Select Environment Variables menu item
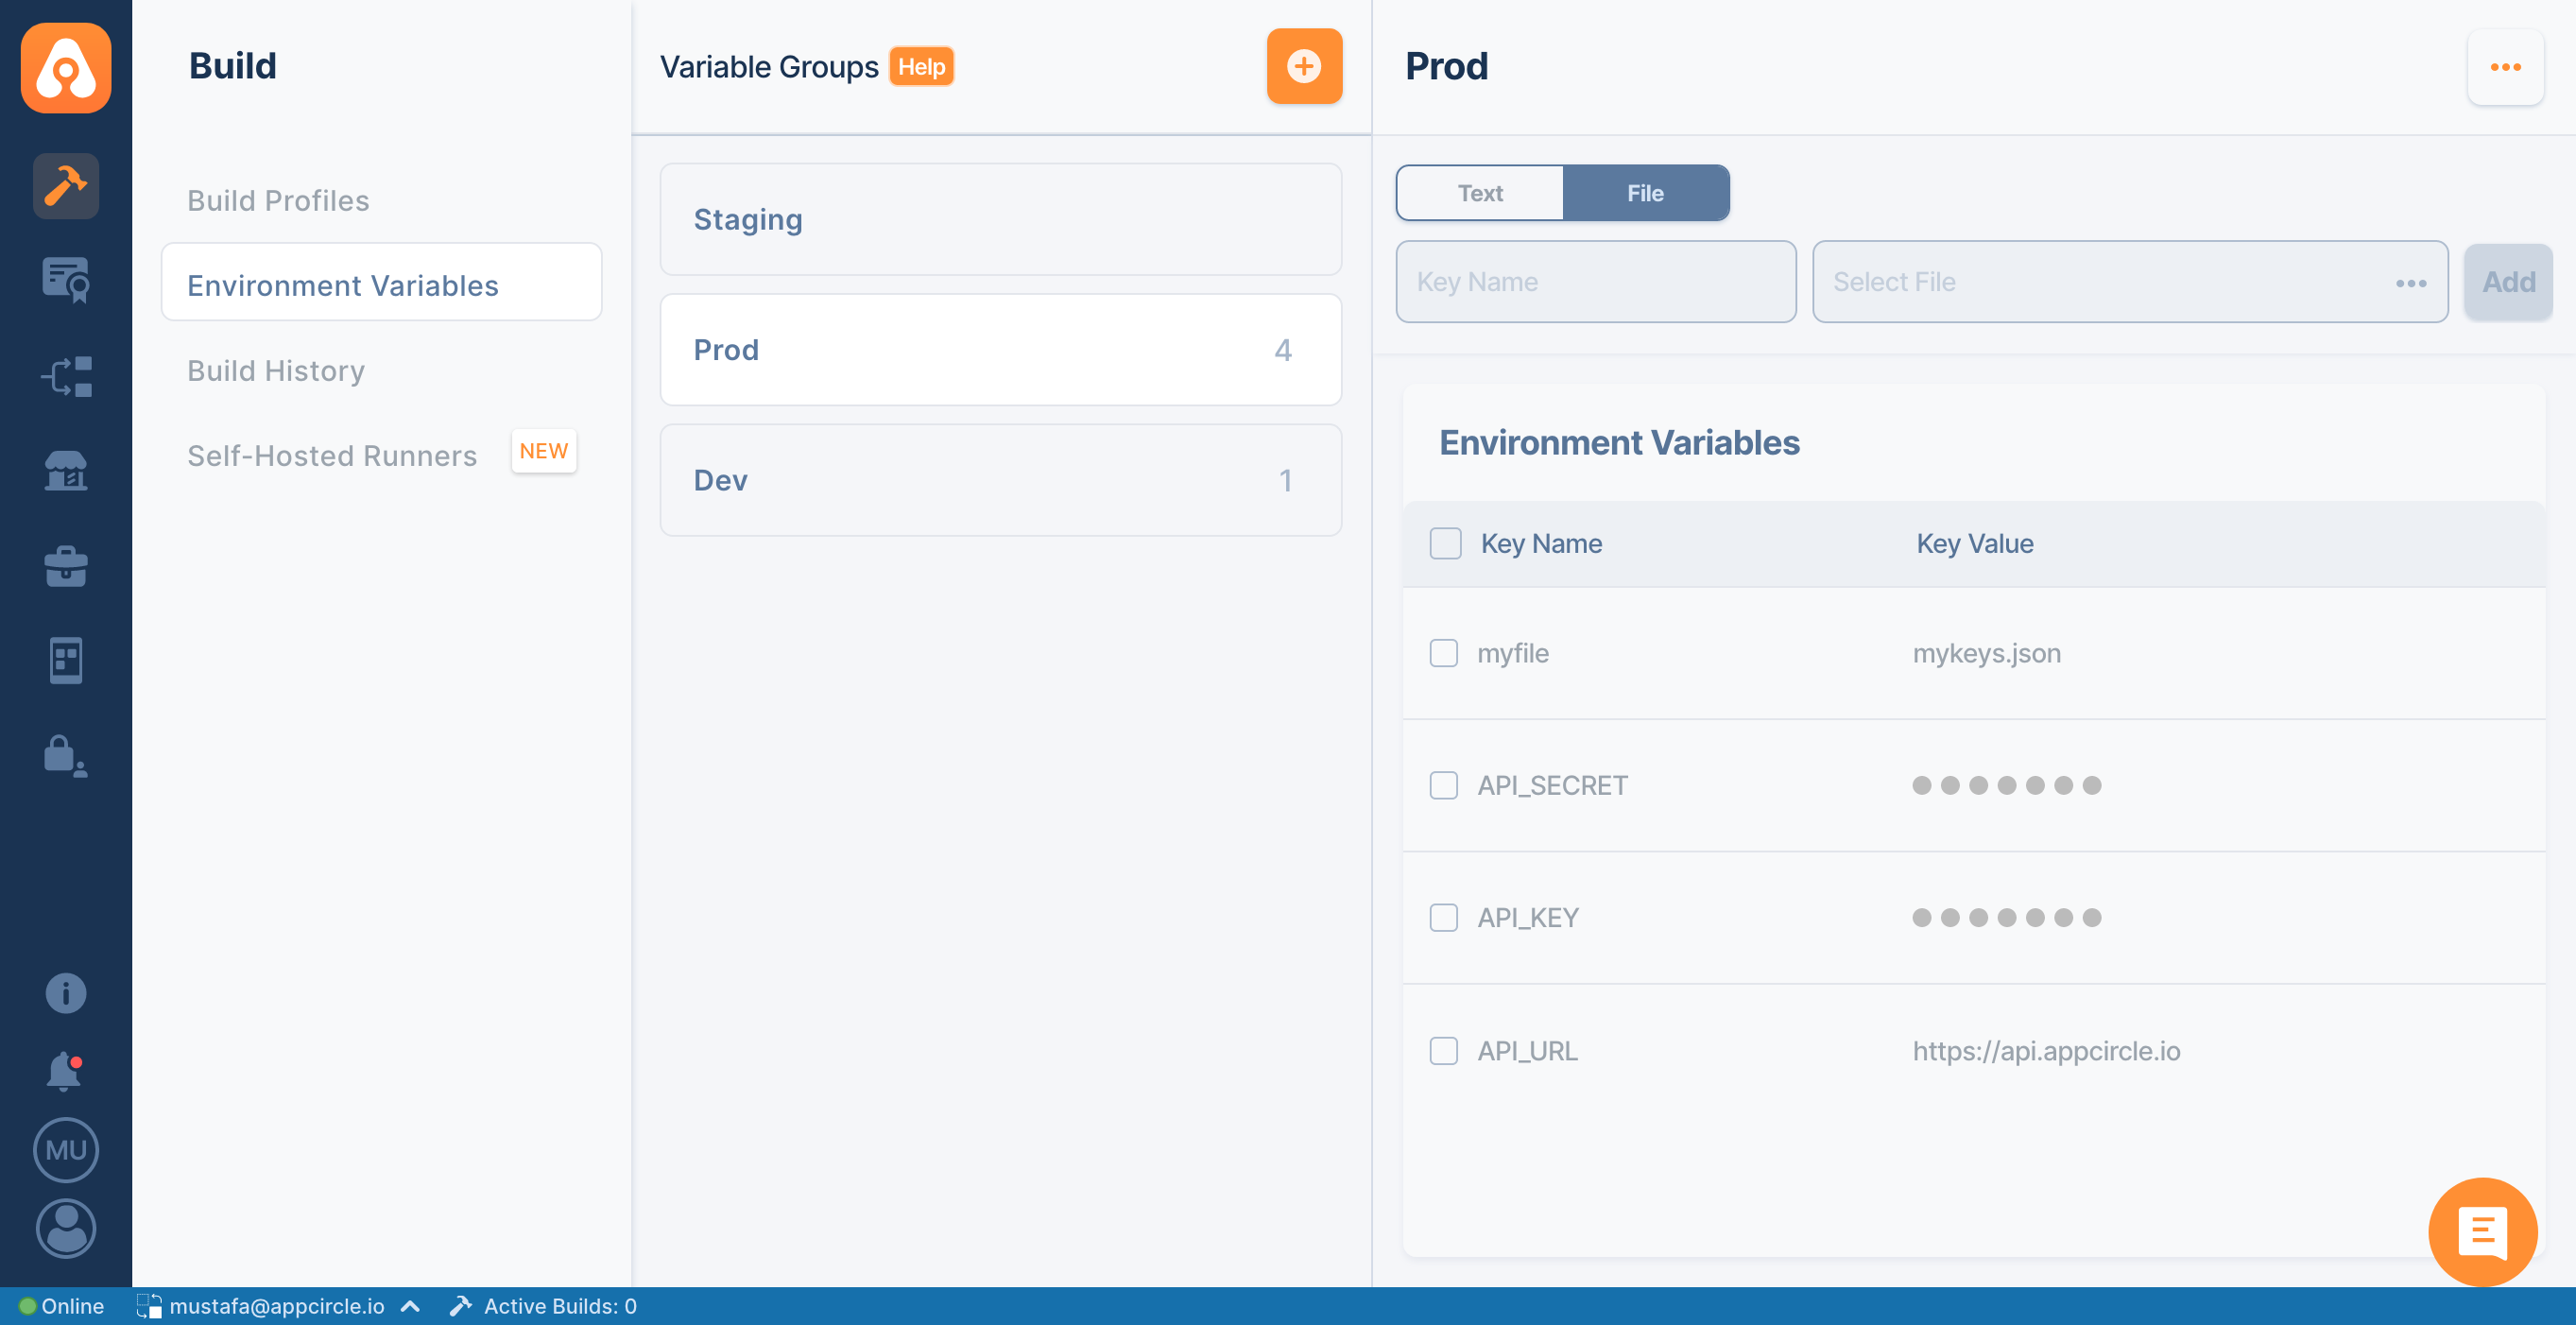This screenshot has height=1325, width=2576. pos(381,282)
